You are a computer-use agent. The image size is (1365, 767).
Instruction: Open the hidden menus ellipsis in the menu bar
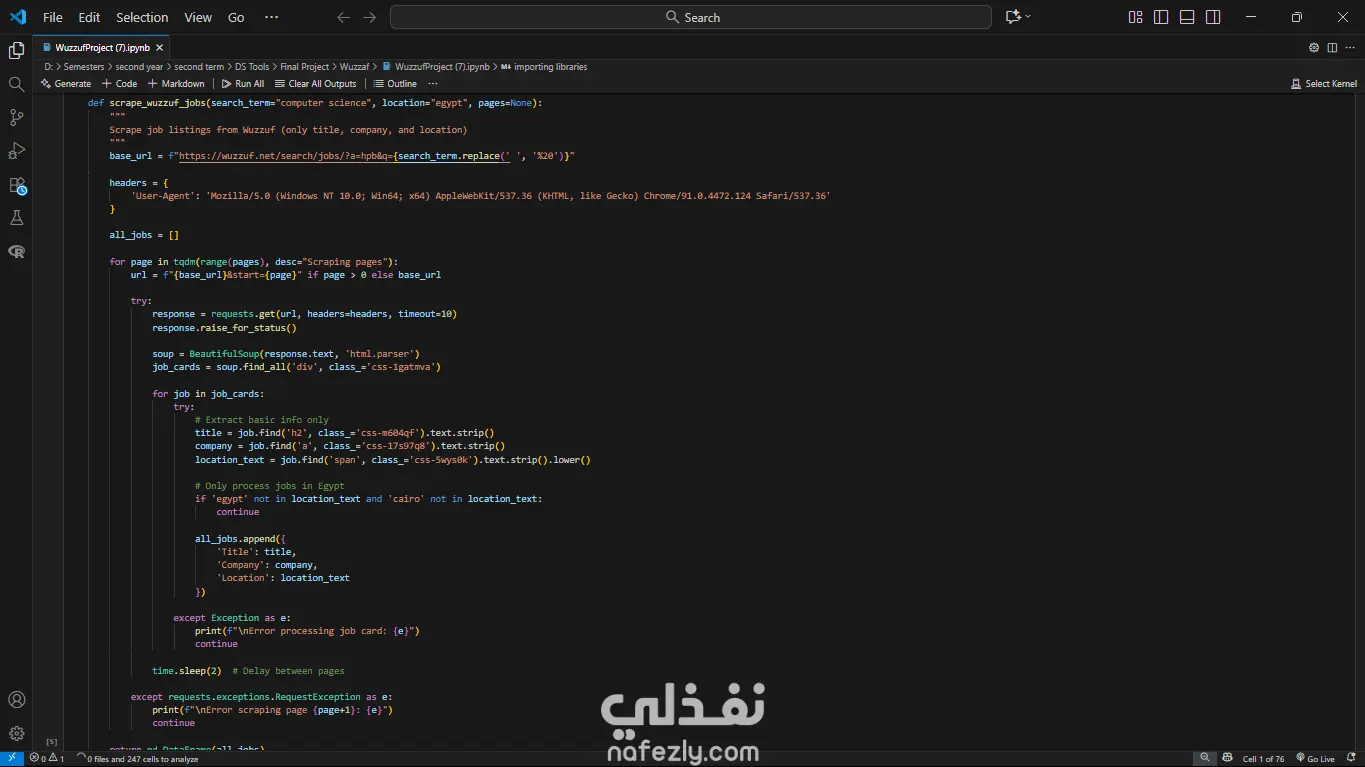[x=272, y=17]
